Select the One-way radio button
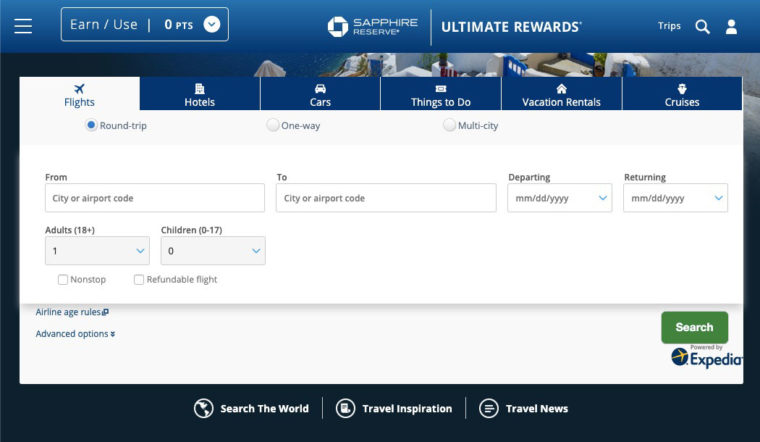 pos(273,125)
